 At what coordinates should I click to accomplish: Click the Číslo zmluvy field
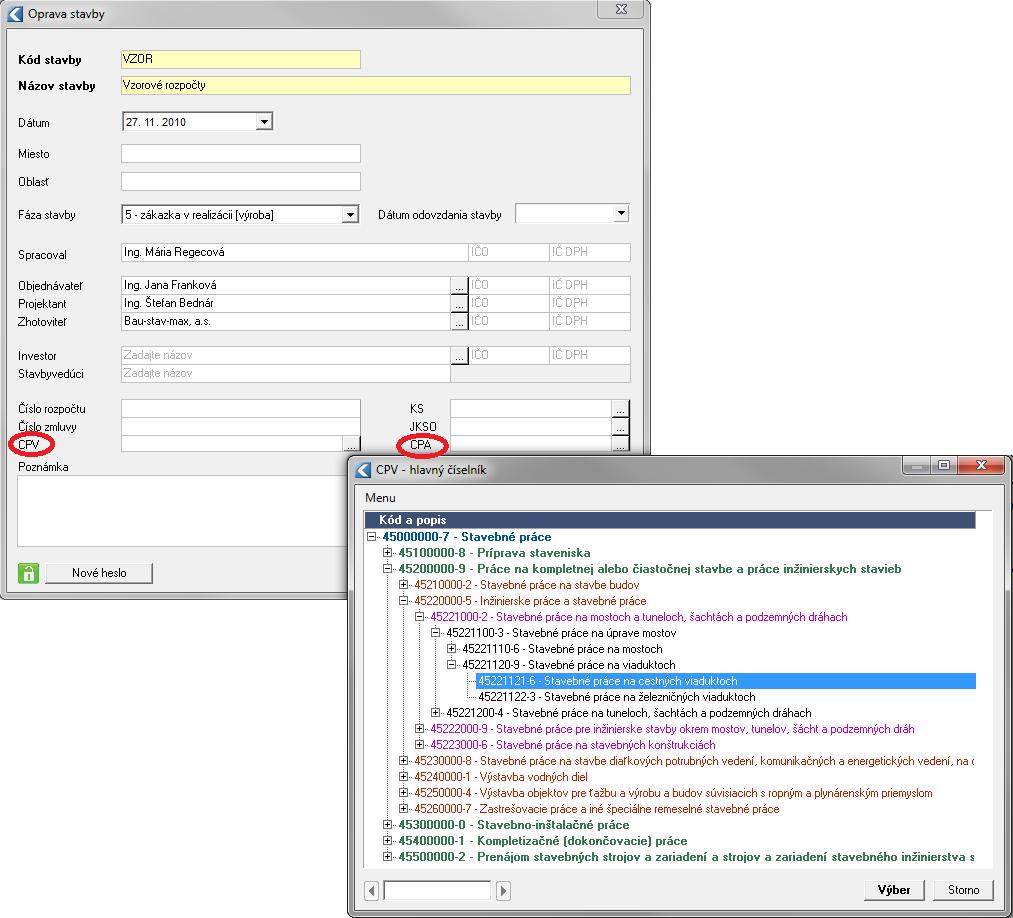point(240,427)
